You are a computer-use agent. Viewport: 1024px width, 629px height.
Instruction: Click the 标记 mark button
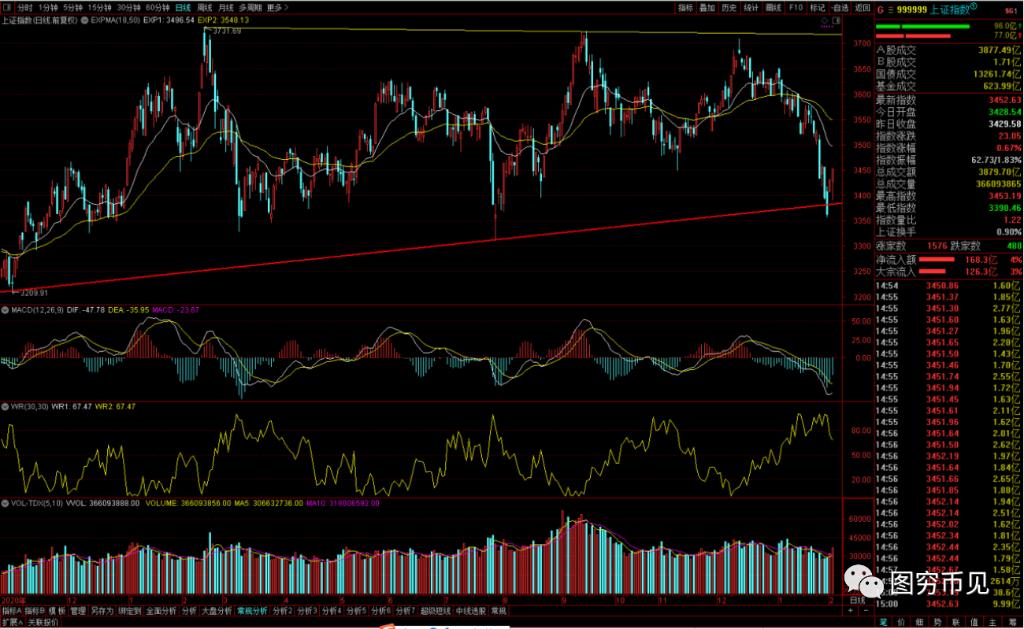click(818, 7)
